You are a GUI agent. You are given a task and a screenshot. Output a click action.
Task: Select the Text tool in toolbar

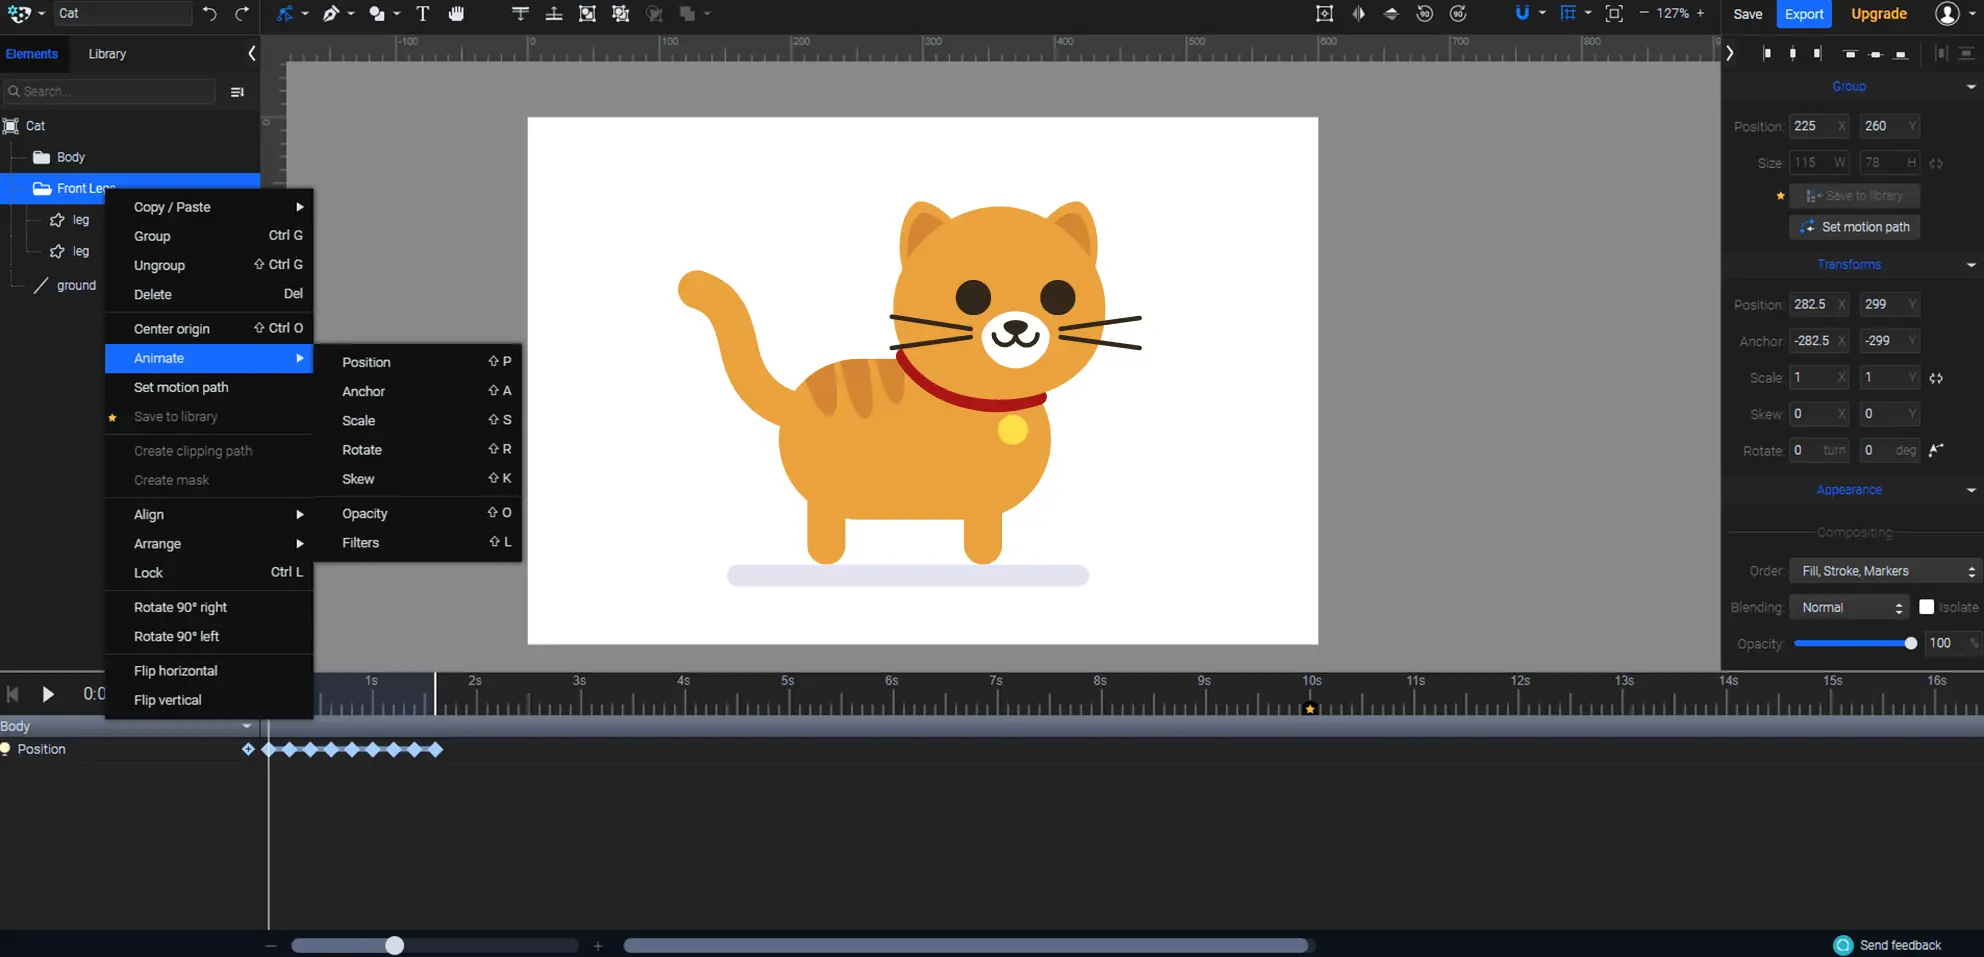click(x=423, y=14)
